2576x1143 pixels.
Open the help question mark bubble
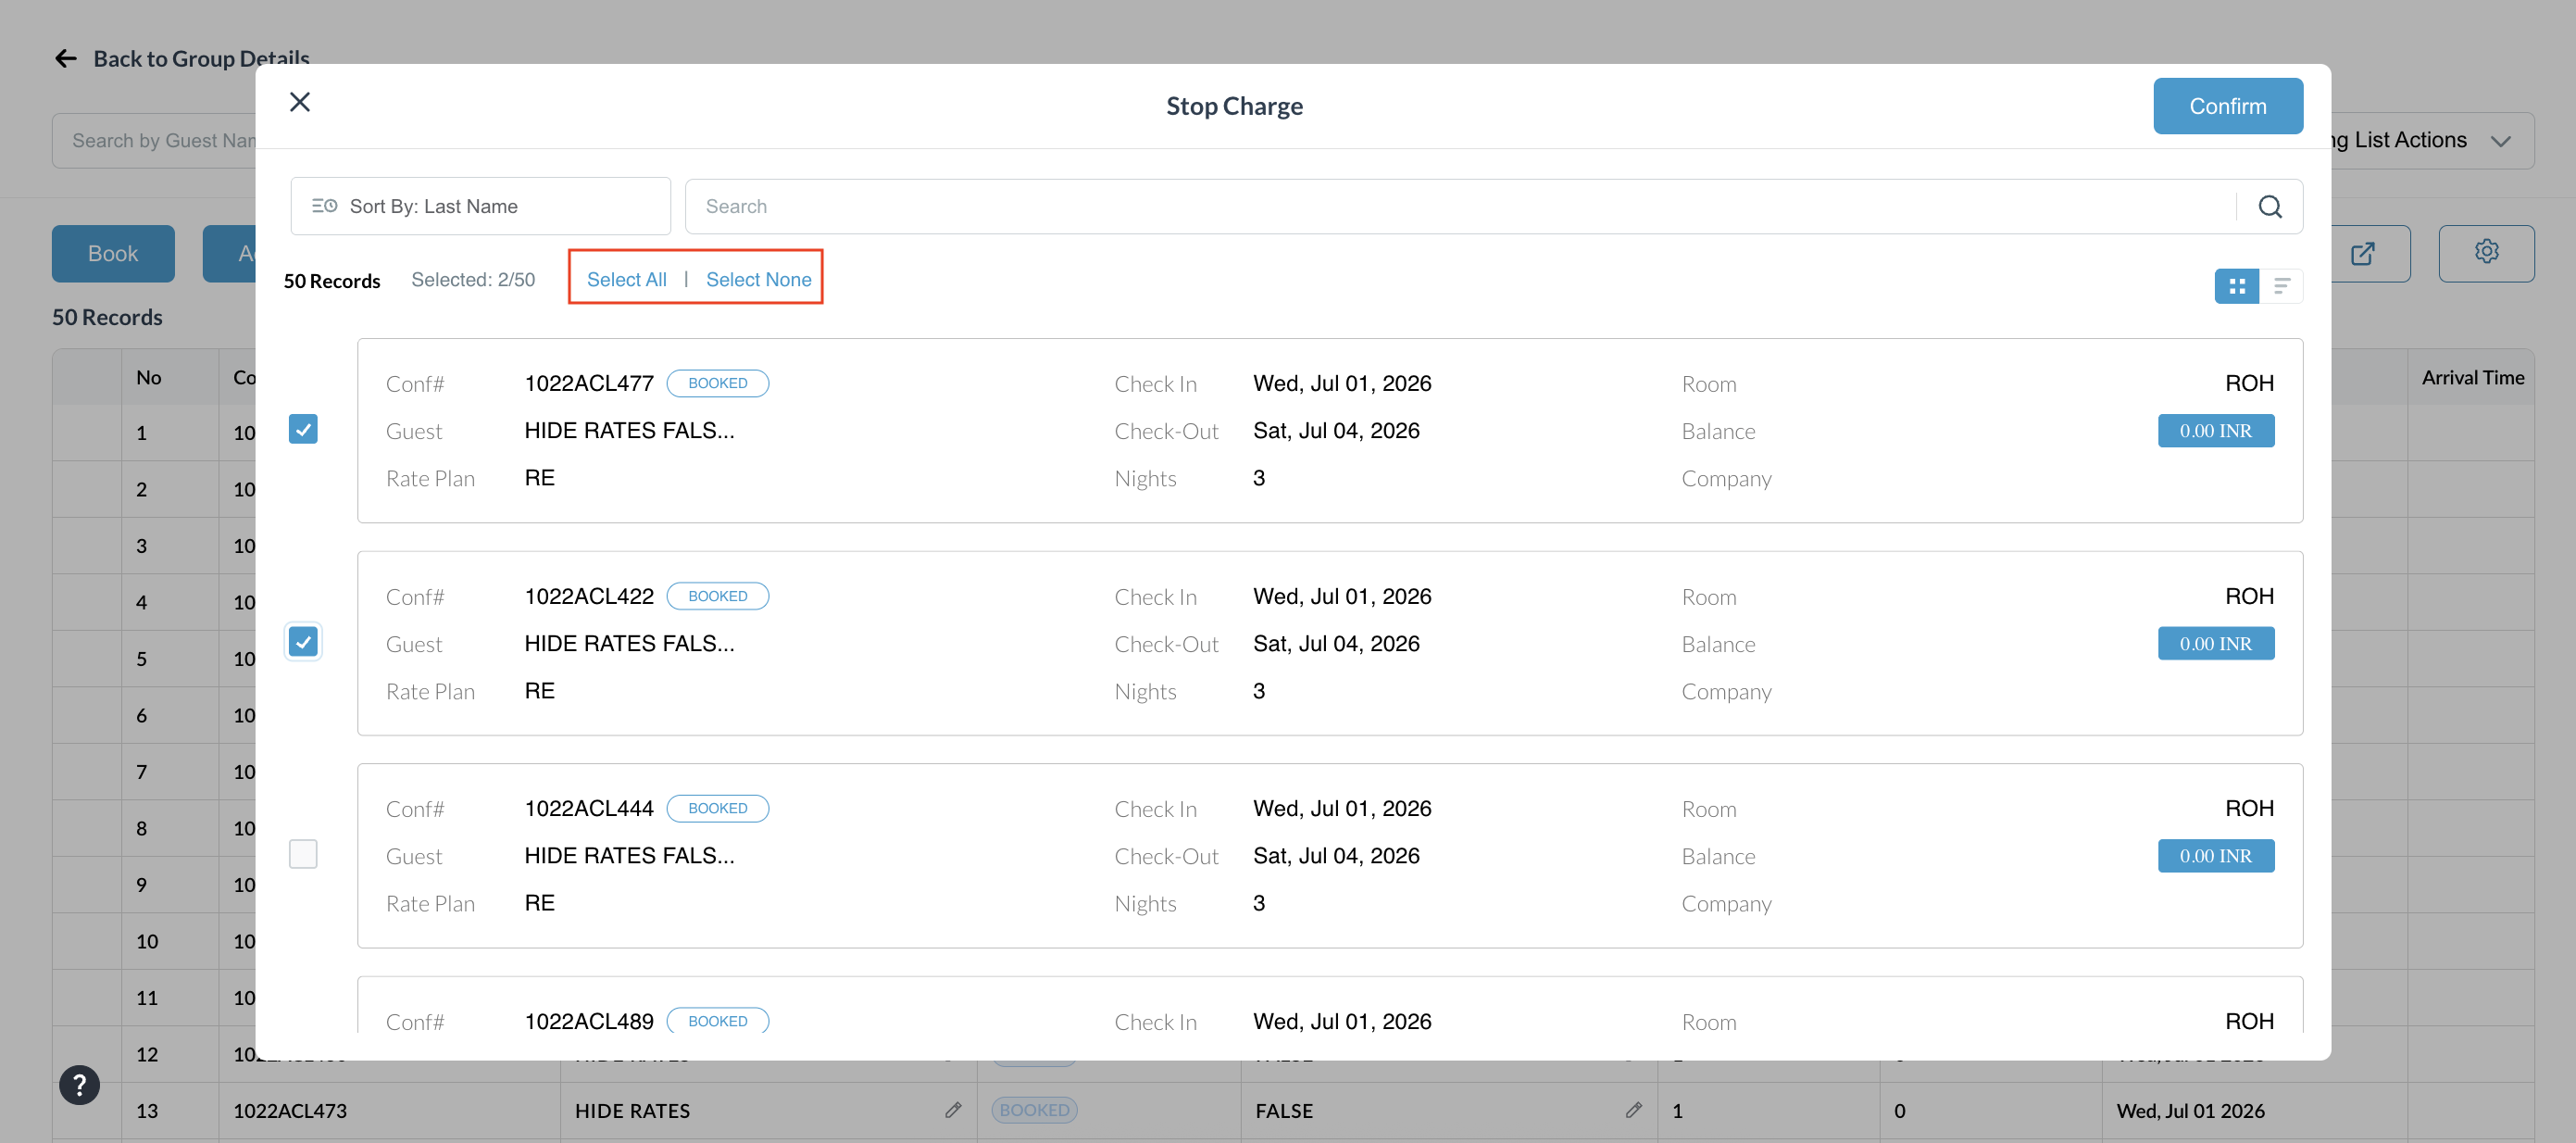tap(79, 1084)
